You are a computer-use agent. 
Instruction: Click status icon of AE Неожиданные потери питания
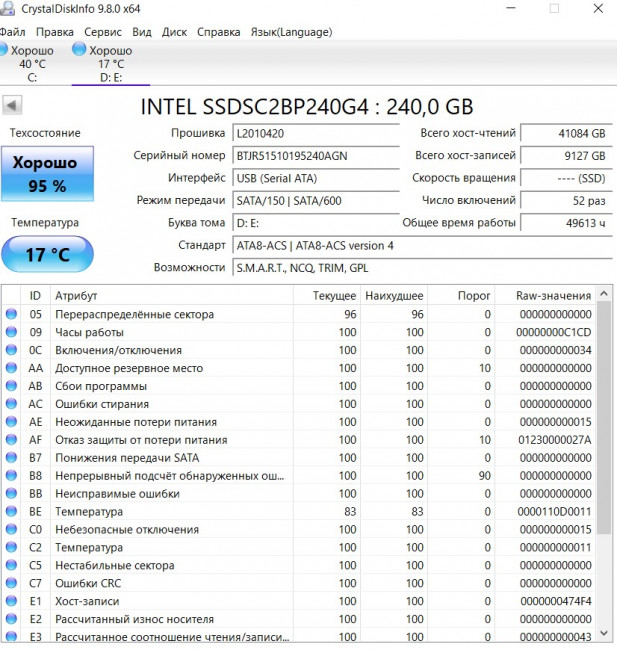coord(11,422)
